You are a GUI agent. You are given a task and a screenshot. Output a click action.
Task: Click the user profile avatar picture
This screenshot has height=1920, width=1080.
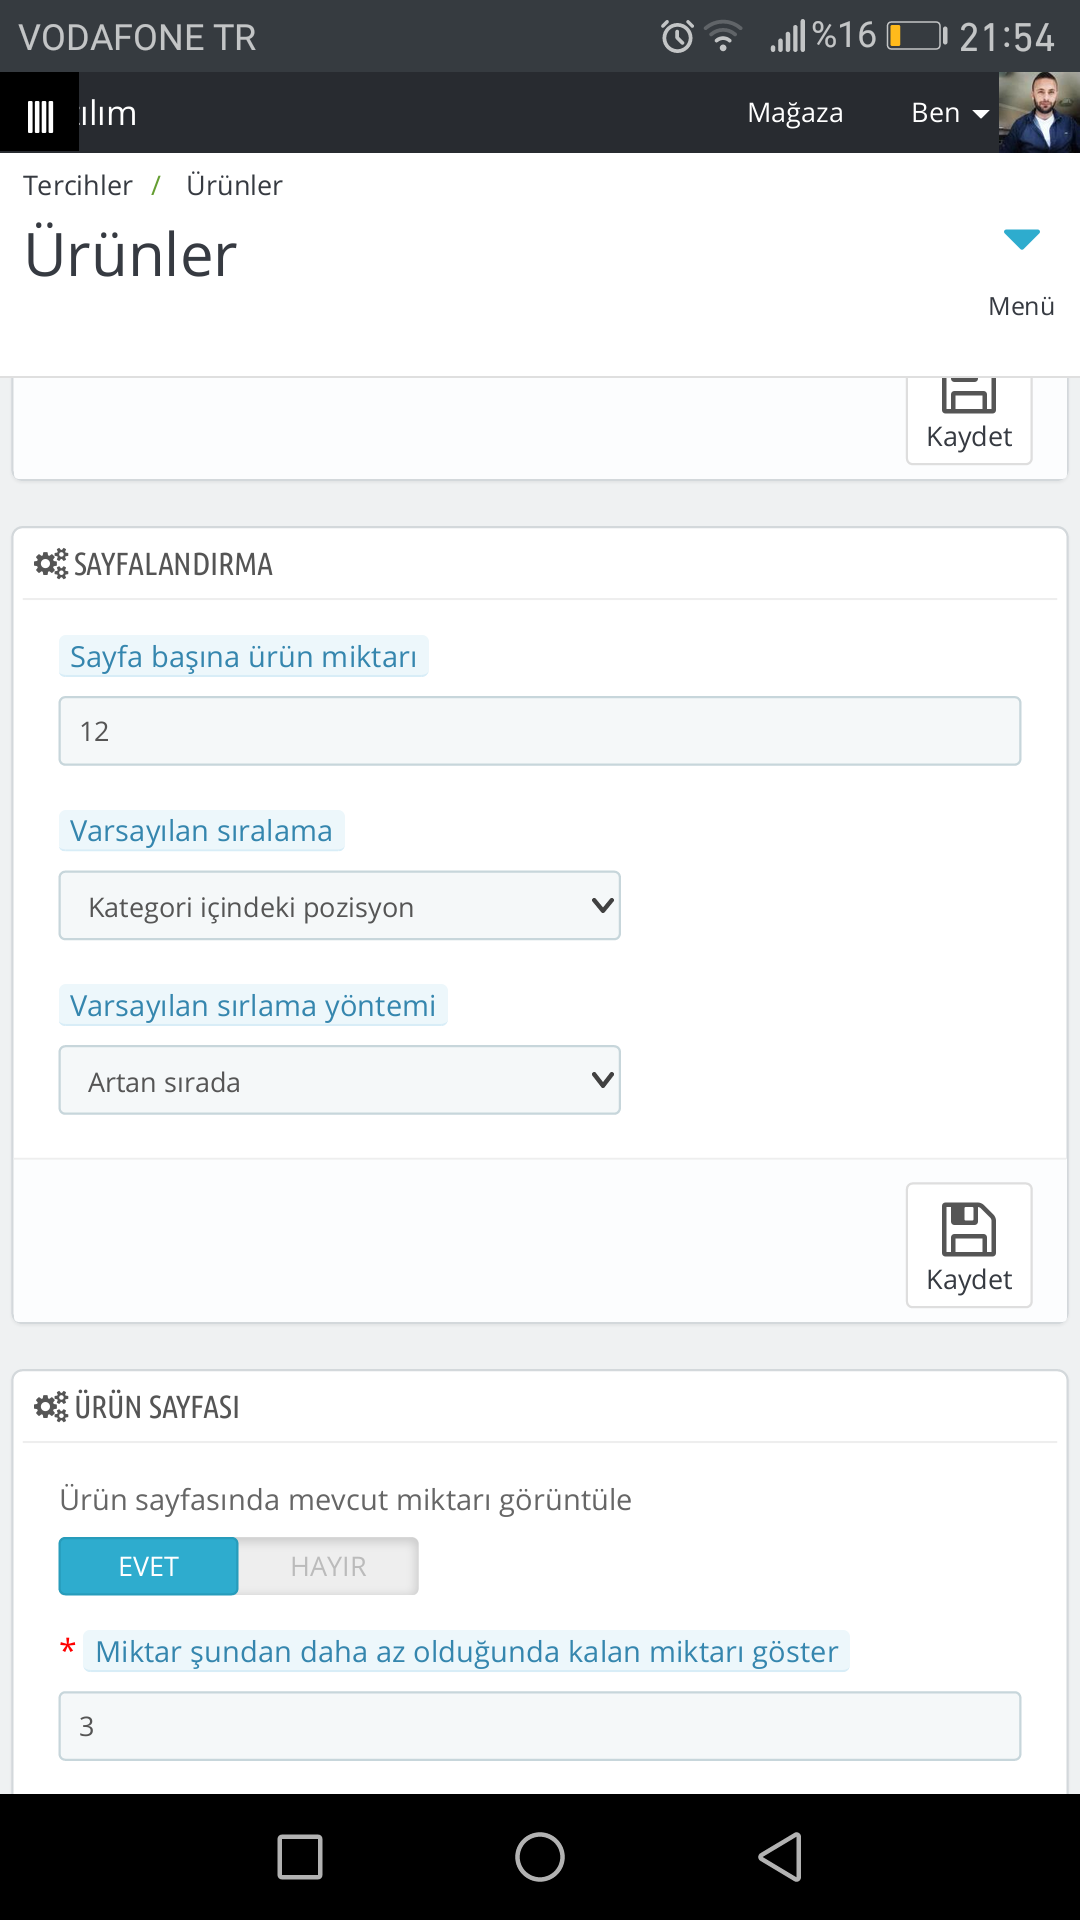click(1039, 112)
